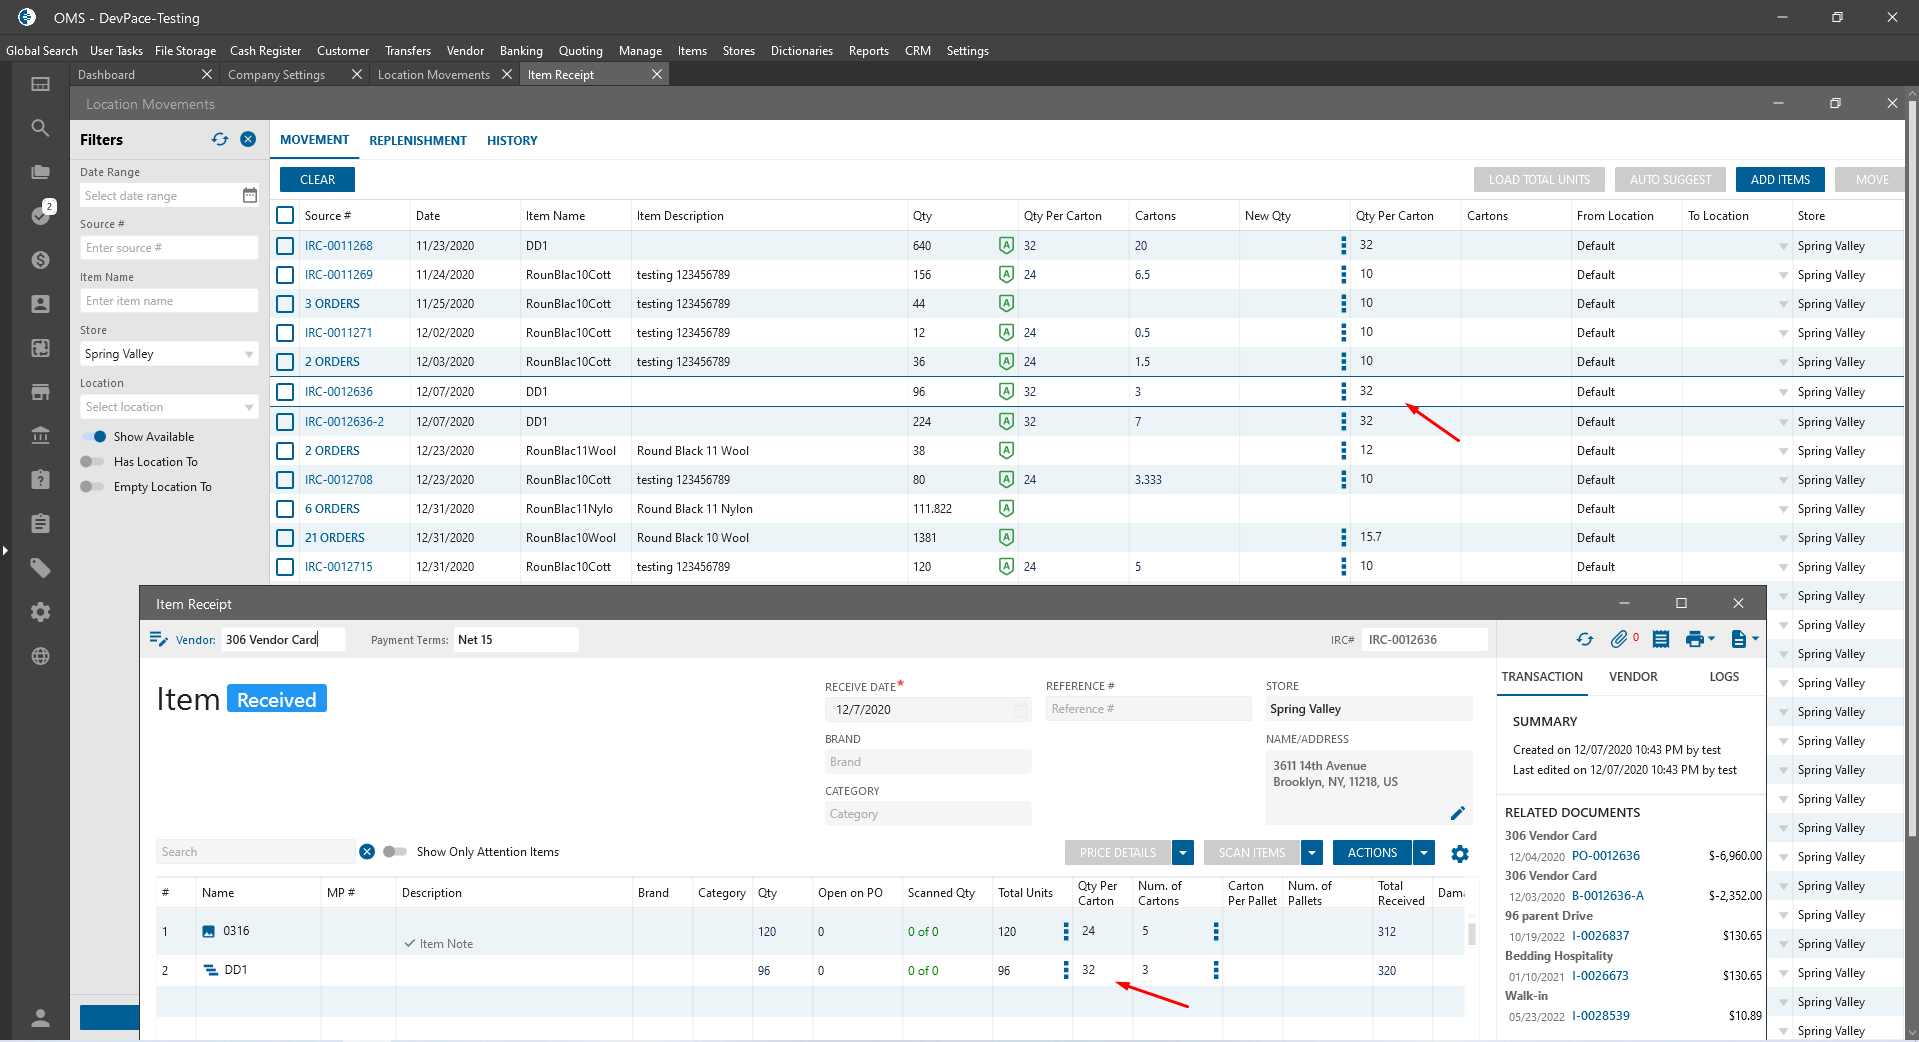Enable the Has Location To toggle
The image size is (1919, 1042).
tap(92, 462)
